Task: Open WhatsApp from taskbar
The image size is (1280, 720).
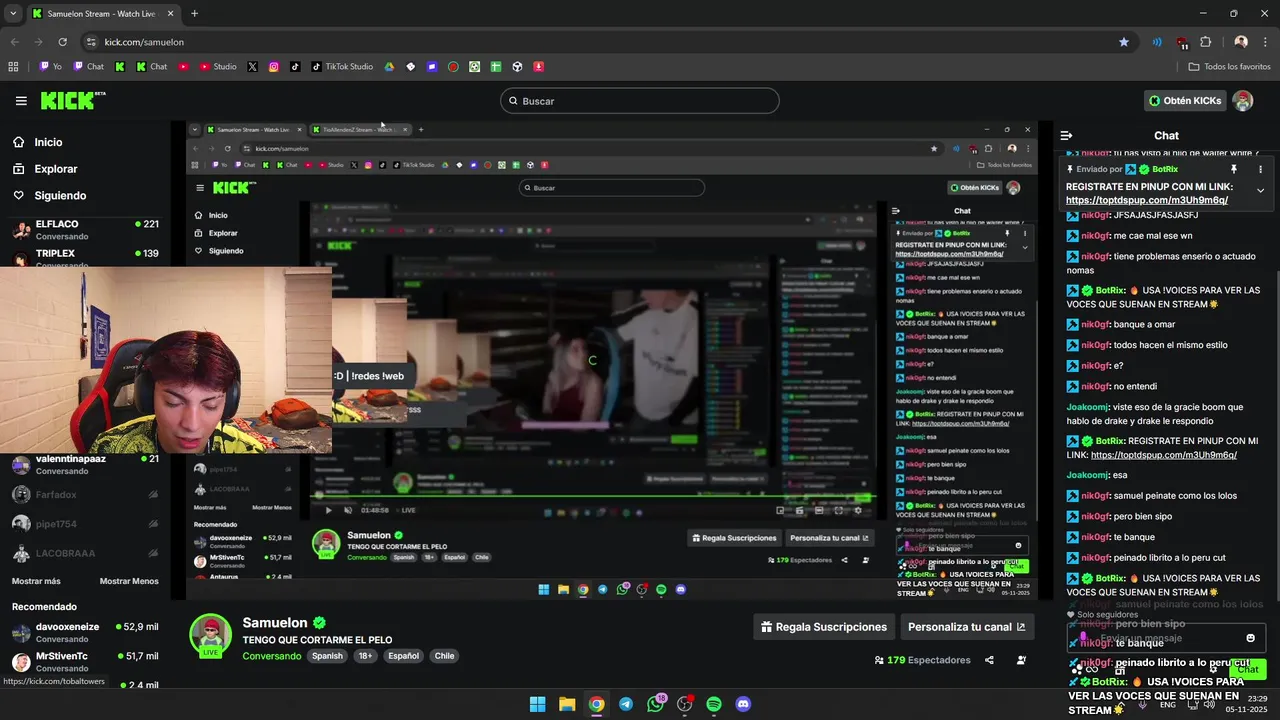Action: click(x=656, y=704)
